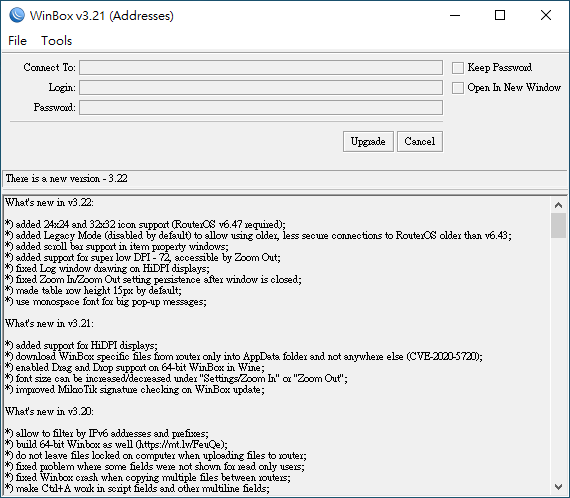Image resolution: width=570 pixels, height=498 pixels.
Task: Open the File menu
Action: click(x=17, y=41)
